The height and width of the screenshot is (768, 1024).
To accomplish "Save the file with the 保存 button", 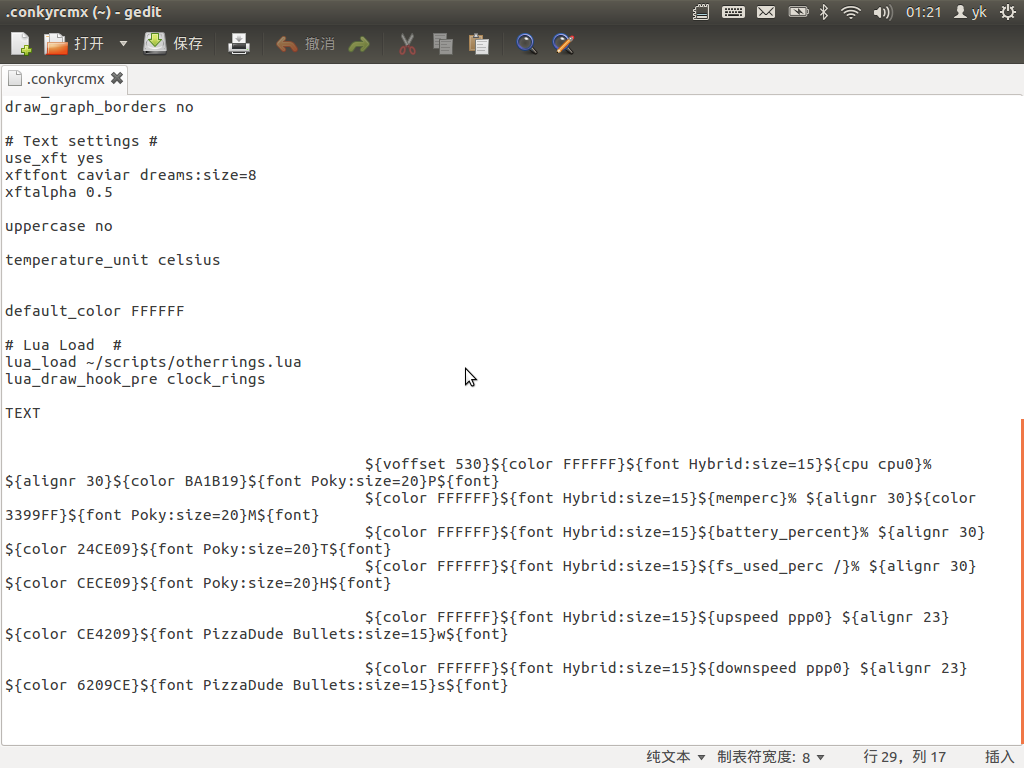I will pos(173,44).
